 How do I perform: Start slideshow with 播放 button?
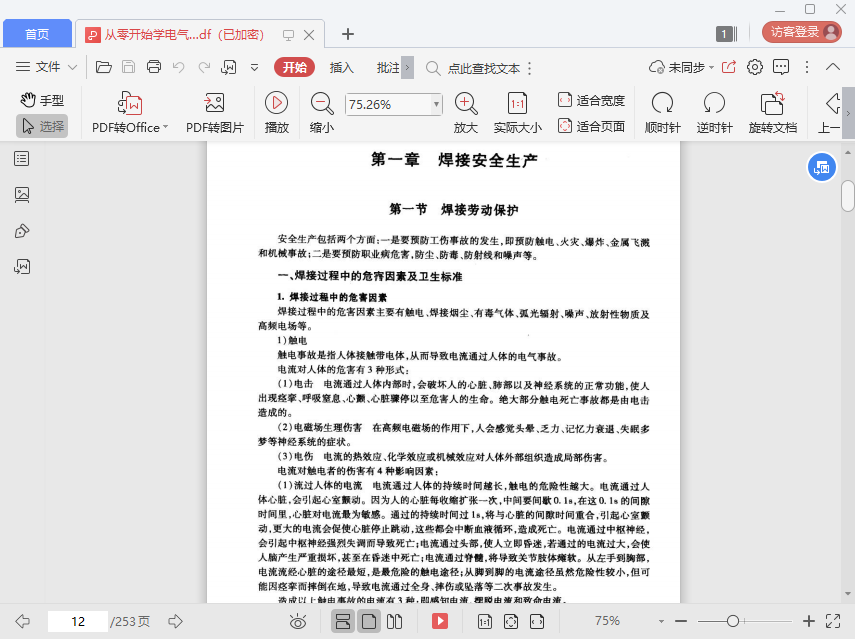coord(276,113)
